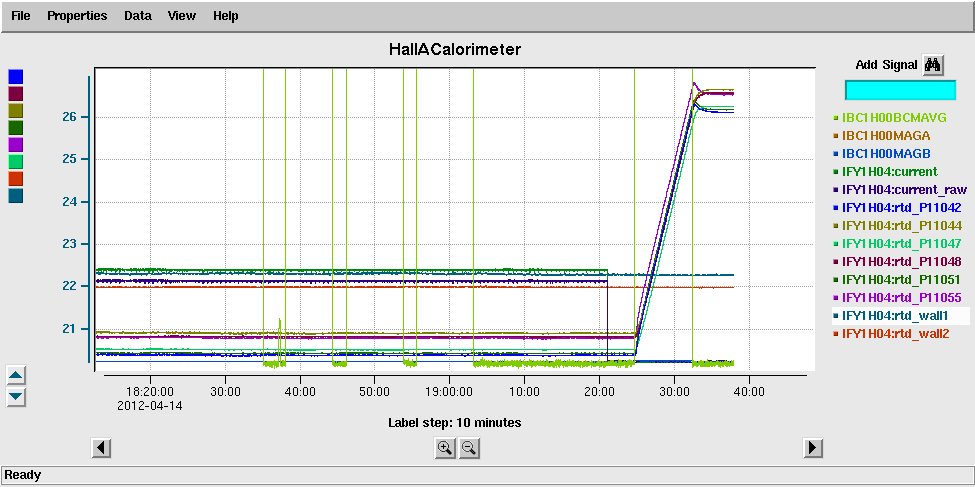Select the IFY1H04:rtd_P11047 legend entry
The height and width of the screenshot is (487, 975).
coord(900,243)
